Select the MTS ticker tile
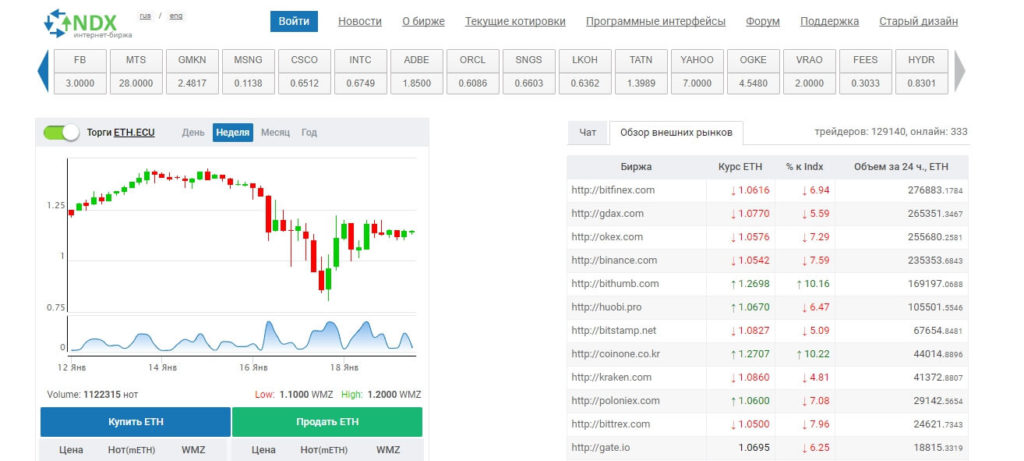The image size is (1024, 461). click(x=136, y=71)
